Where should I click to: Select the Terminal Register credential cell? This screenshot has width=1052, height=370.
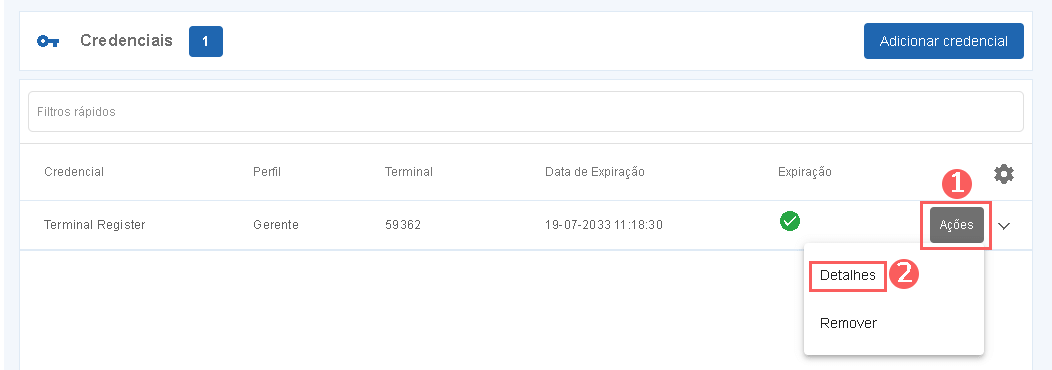coord(95,225)
